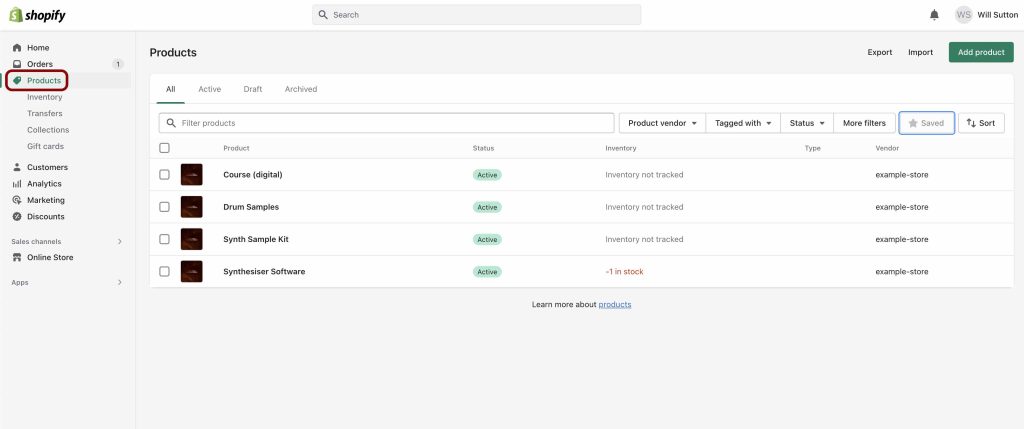Tick the Course (digital) checkbox

[165, 174]
